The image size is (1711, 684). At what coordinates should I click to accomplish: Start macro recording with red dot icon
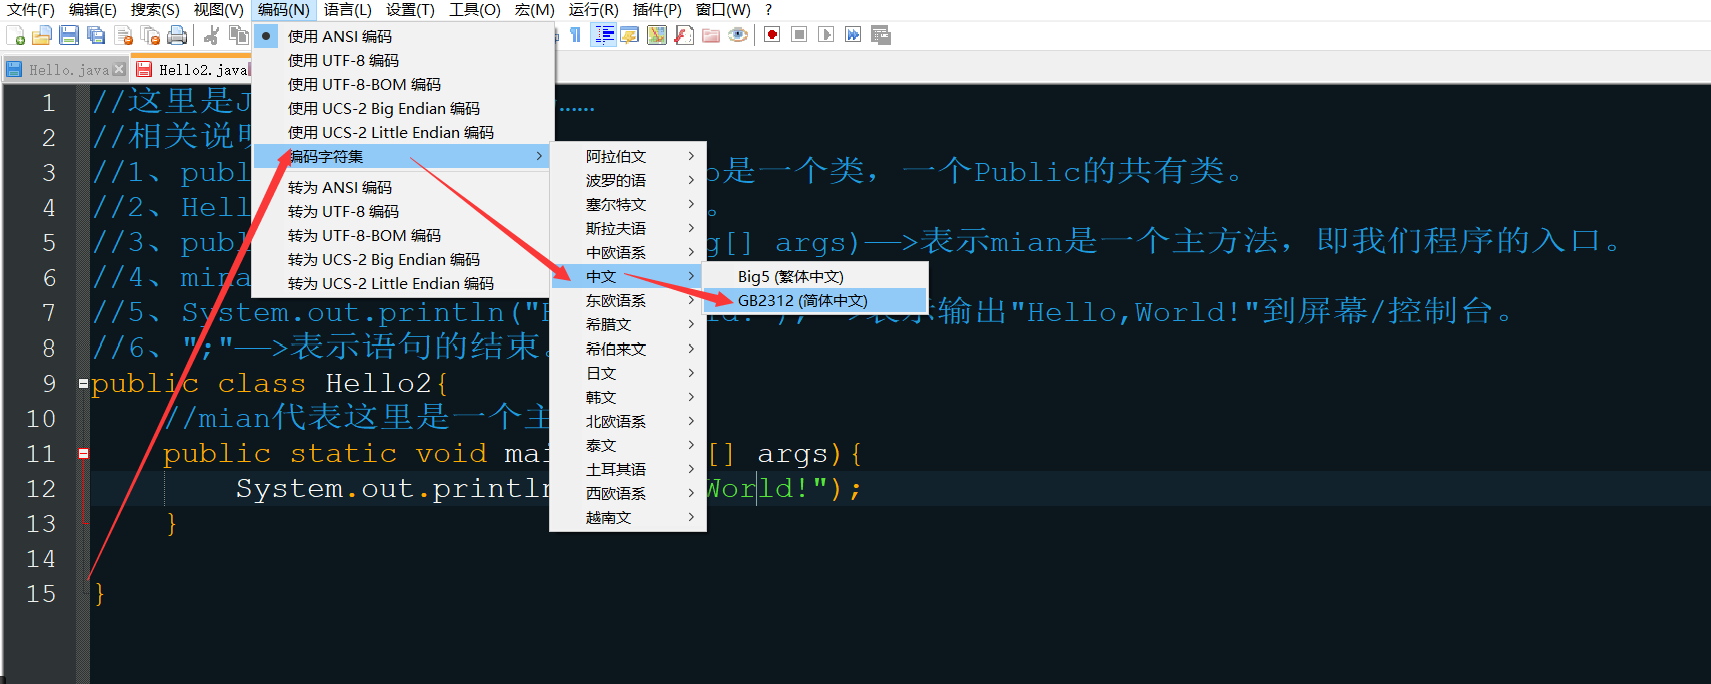pos(772,35)
